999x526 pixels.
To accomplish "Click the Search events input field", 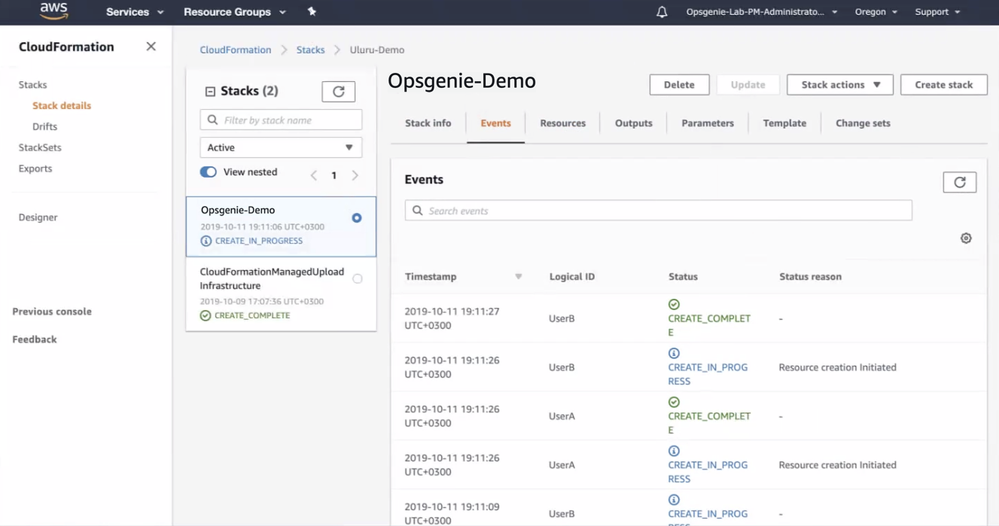I will click(659, 211).
